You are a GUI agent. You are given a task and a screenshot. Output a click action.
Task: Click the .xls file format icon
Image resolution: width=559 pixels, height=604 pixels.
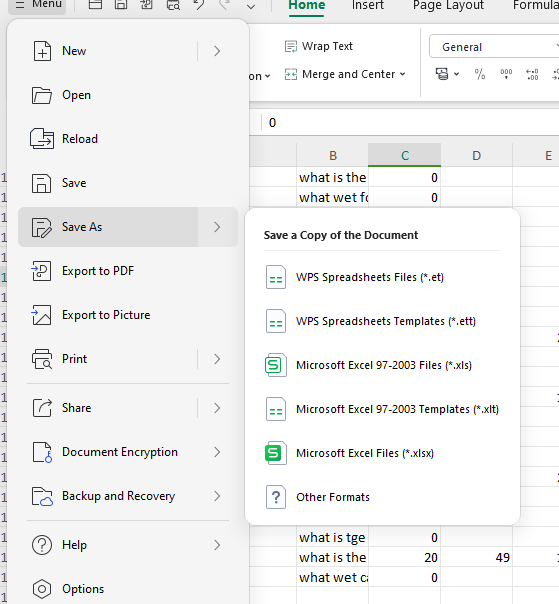276,365
